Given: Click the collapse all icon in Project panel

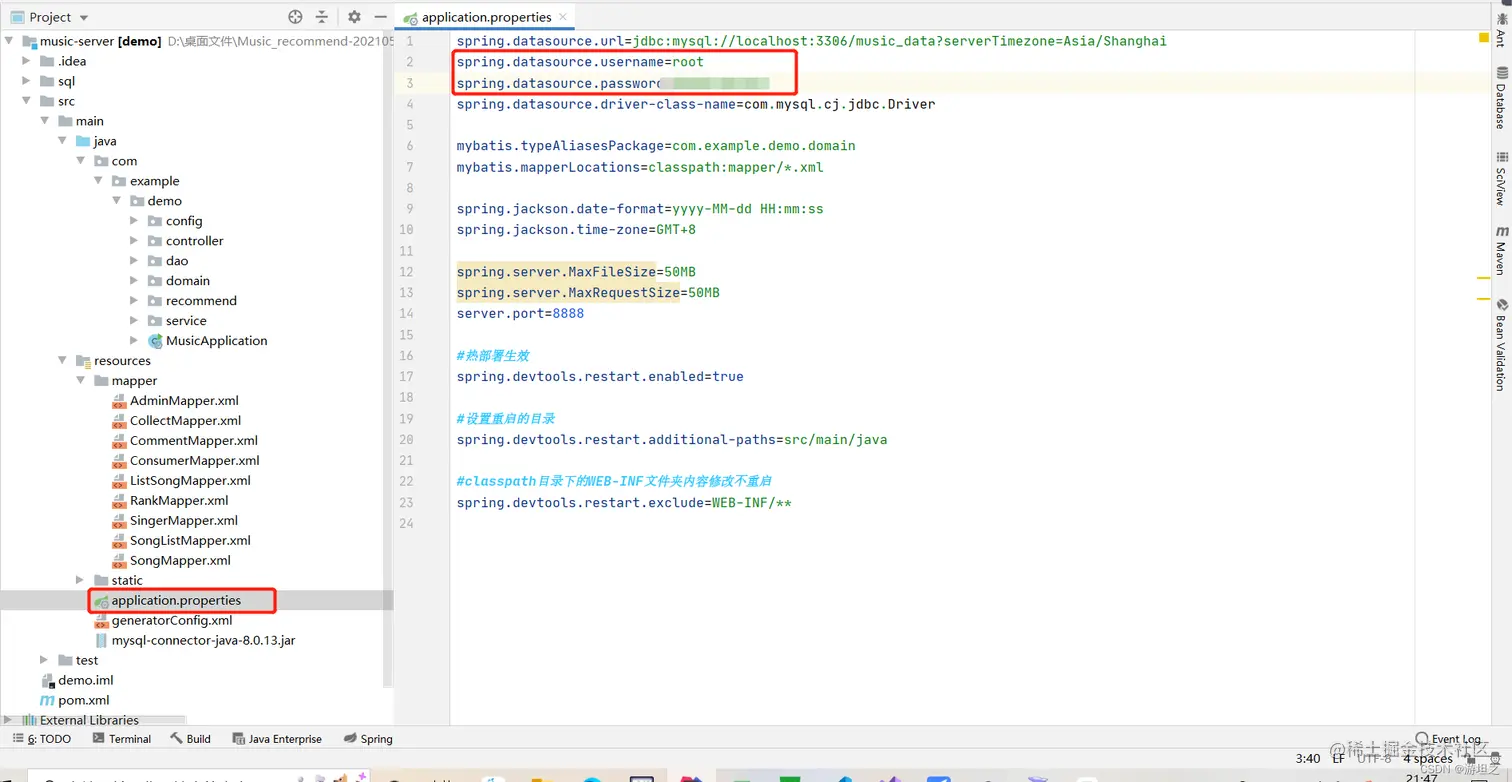Looking at the screenshot, I should point(322,17).
